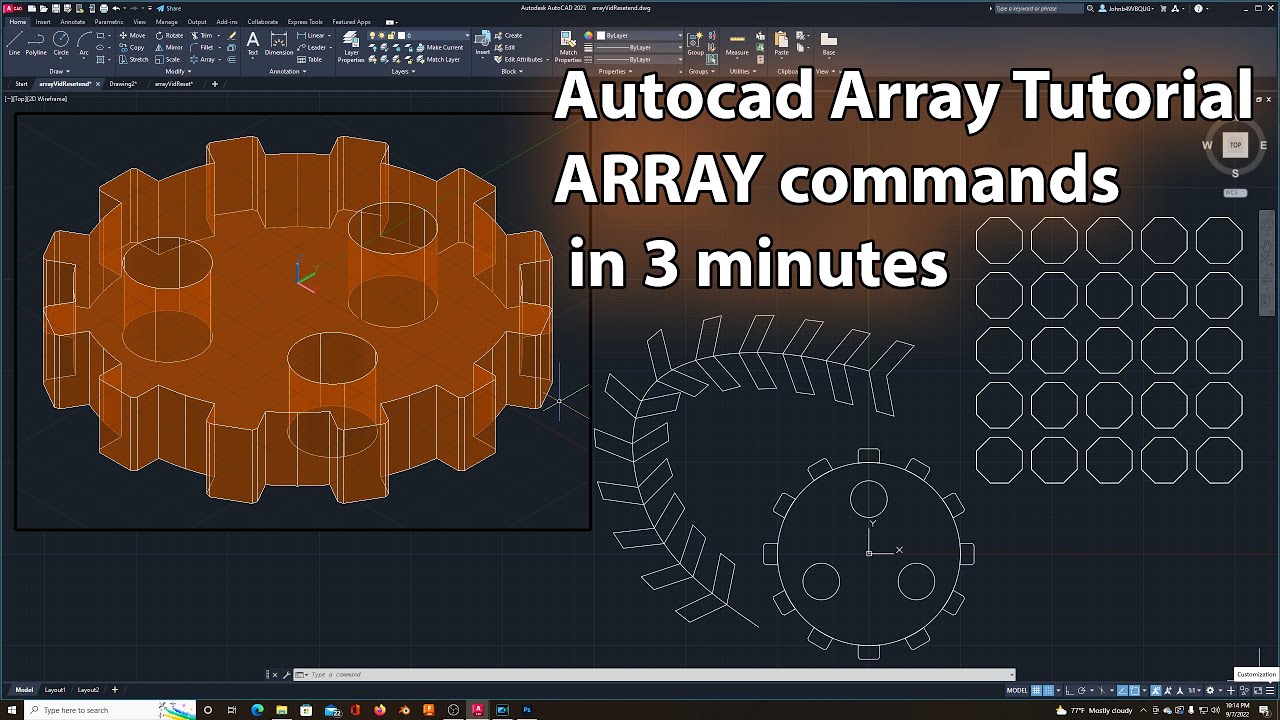Open Firefox from the taskbar
Image resolution: width=1280 pixels, height=720 pixels.
tap(380, 710)
